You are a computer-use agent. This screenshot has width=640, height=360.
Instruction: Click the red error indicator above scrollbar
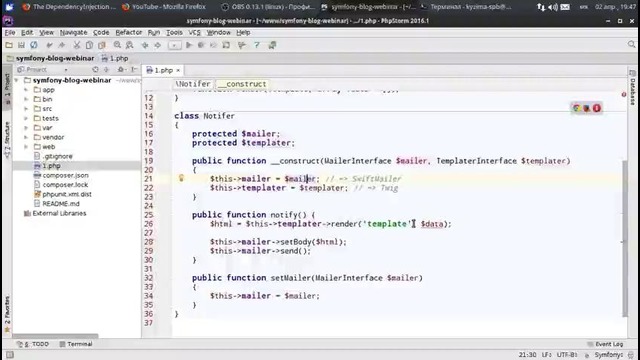[624, 95]
